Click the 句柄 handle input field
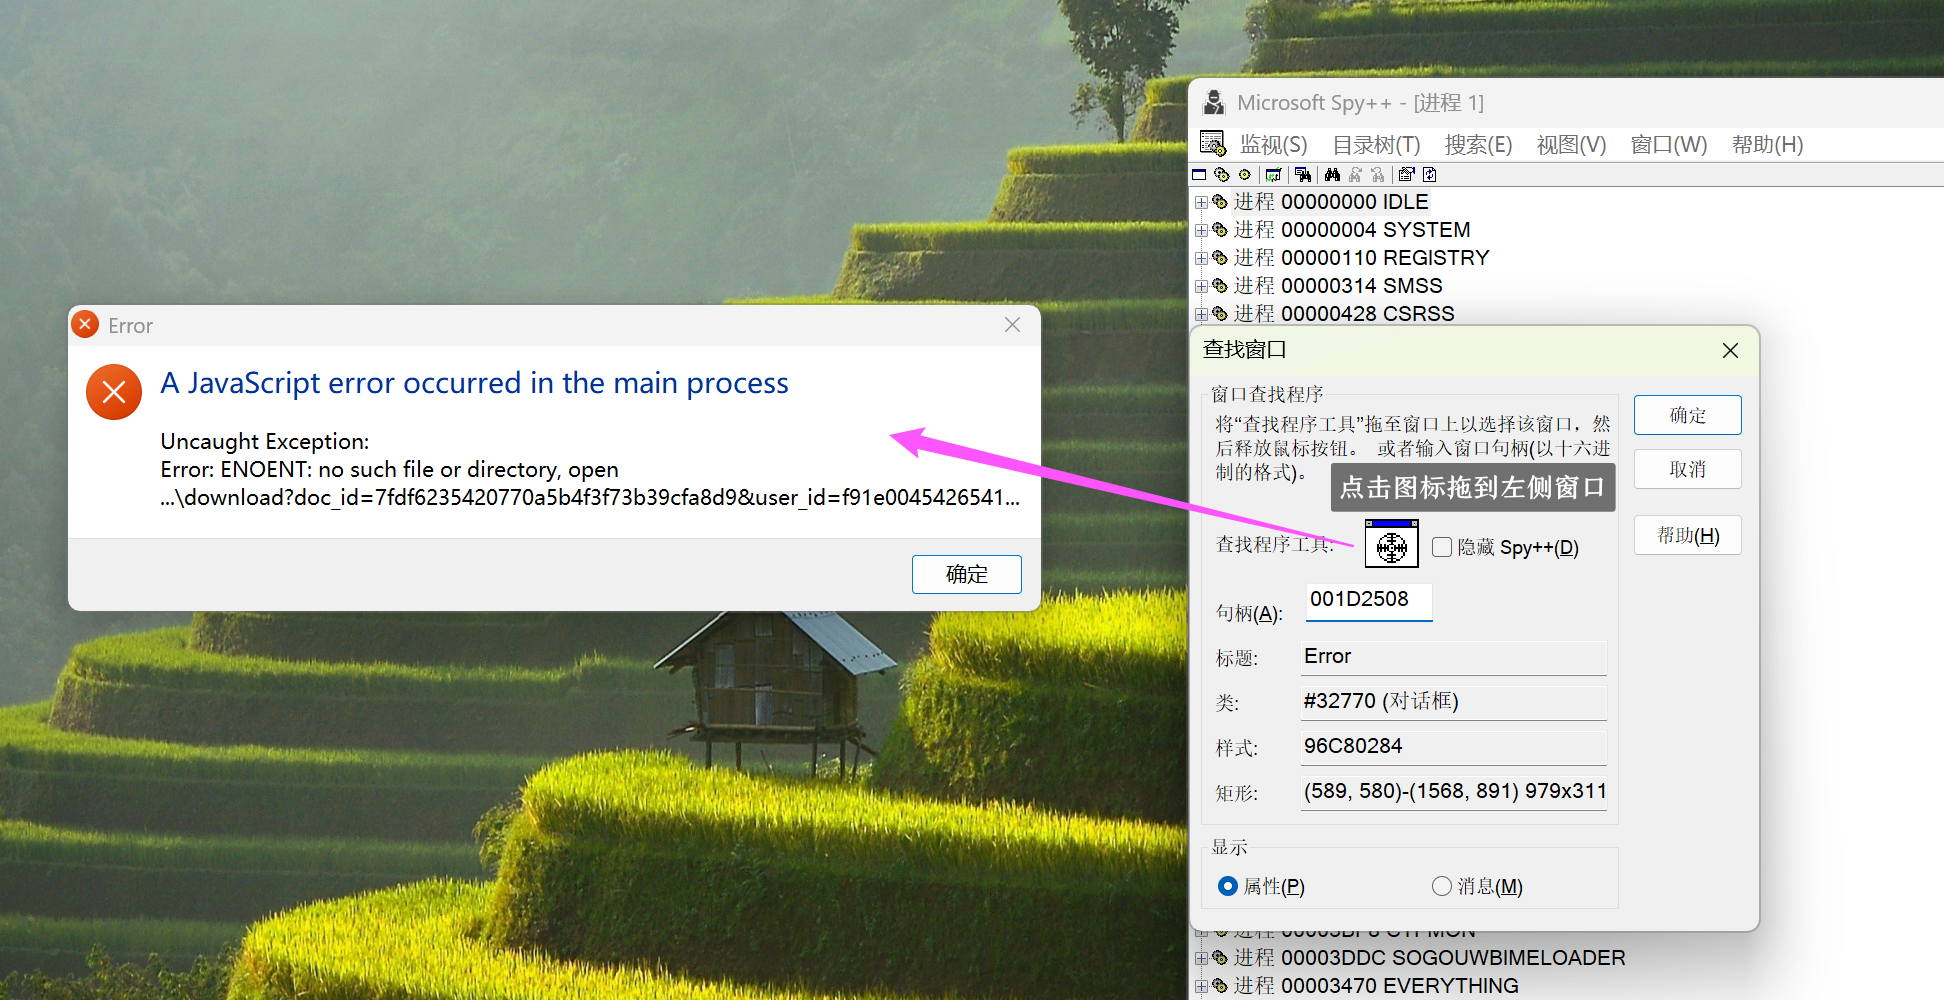Image resolution: width=1944 pixels, height=1000 pixels. [x=1367, y=600]
